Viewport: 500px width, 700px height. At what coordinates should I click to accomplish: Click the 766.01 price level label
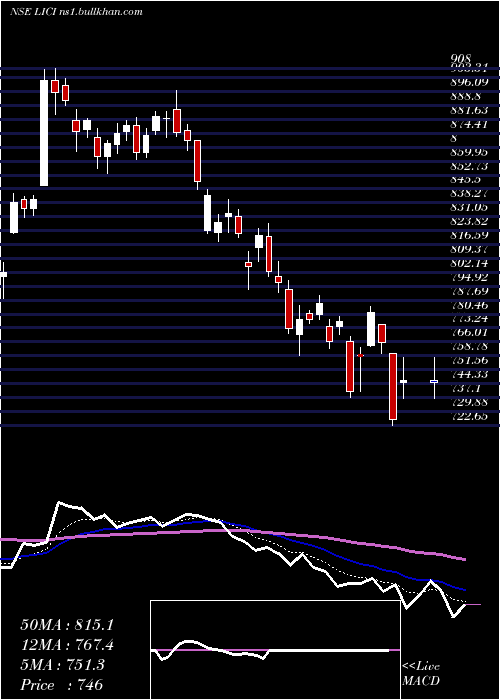[472, 333]
